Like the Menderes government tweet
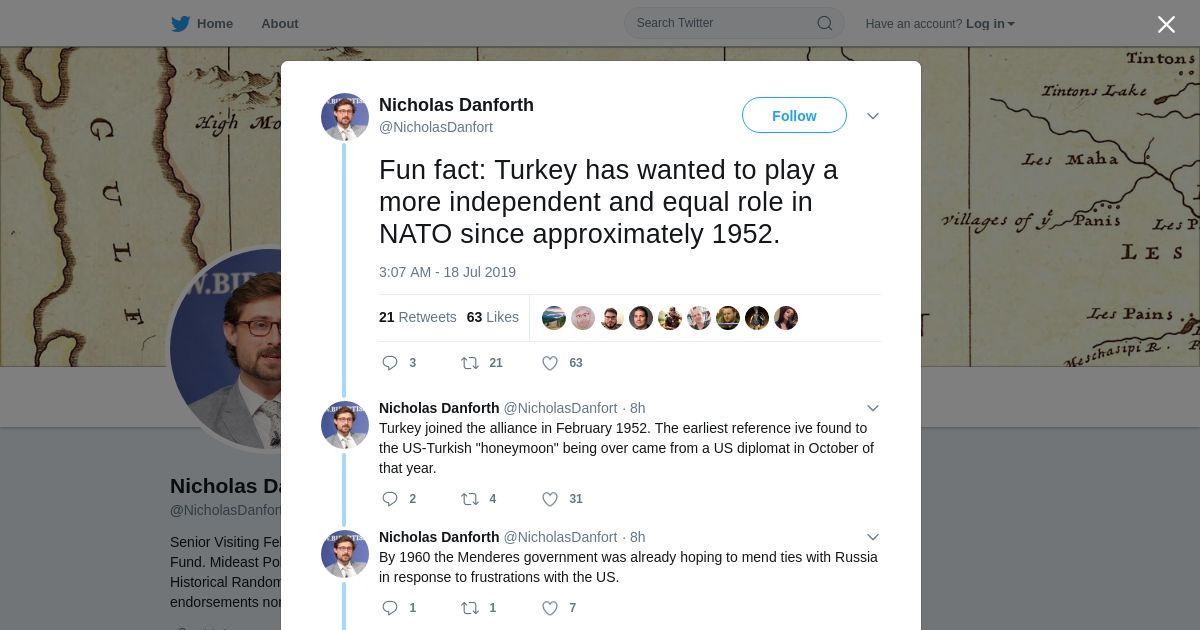The height and width of the screenshot is (630, 1200). click(550, 608)
